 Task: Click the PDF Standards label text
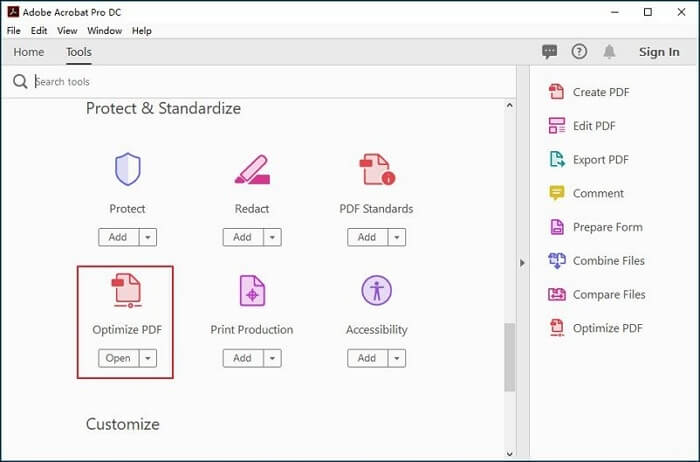coord(376,208)
